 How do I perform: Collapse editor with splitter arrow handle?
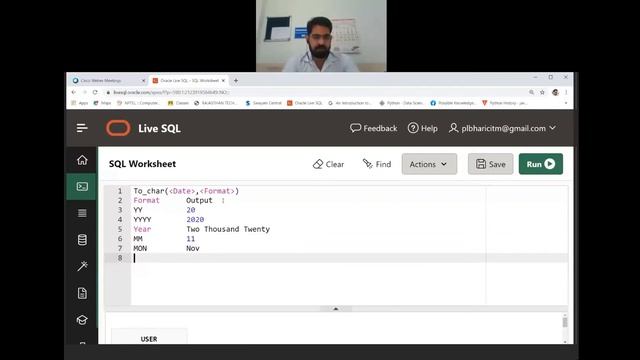click(x=336, y=309)
